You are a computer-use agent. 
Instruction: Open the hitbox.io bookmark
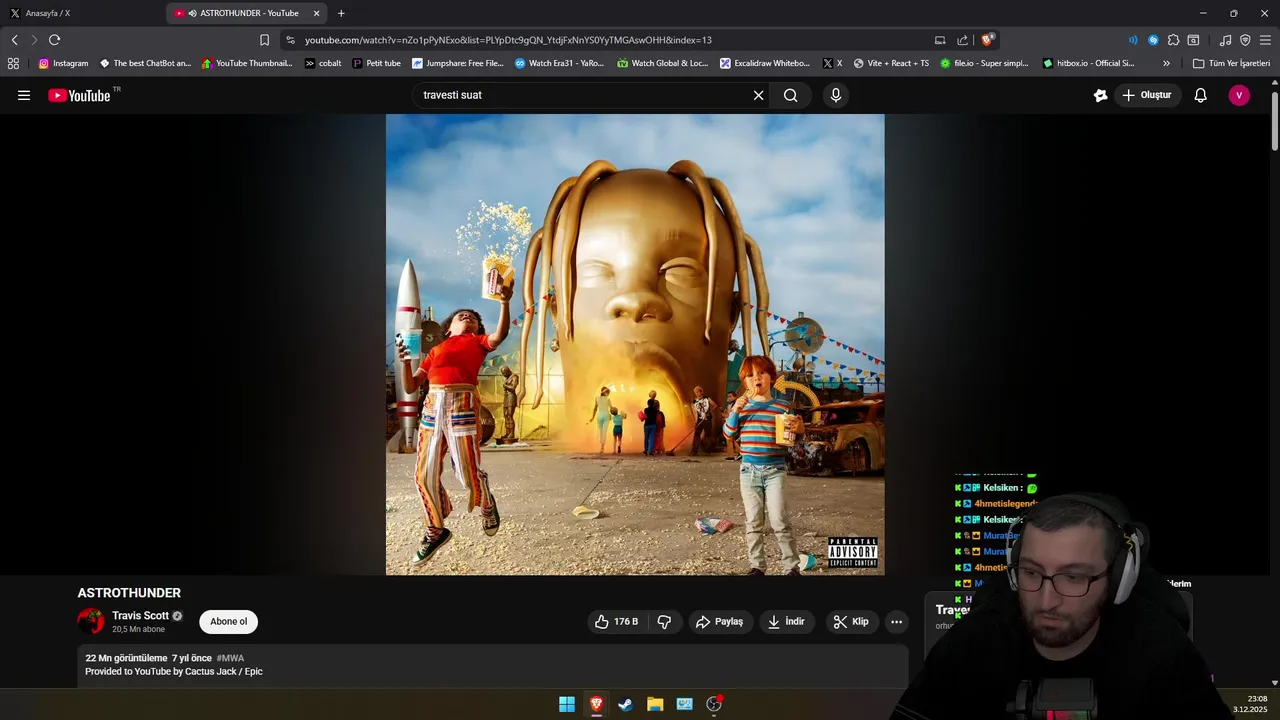click(x=1088, y=63)
